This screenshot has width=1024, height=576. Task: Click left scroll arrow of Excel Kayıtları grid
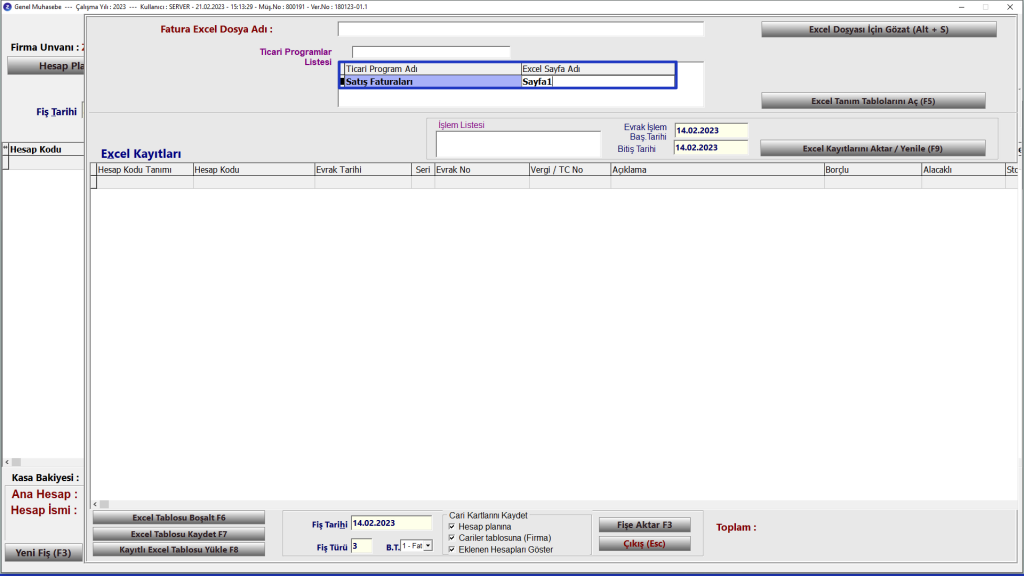click(96, 505)
